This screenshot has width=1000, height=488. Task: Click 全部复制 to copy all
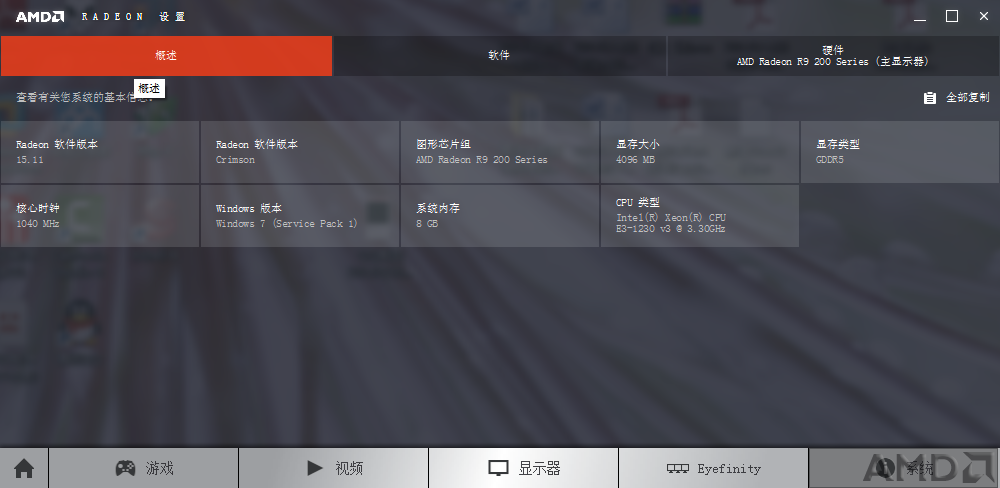(x=967, y=98)
